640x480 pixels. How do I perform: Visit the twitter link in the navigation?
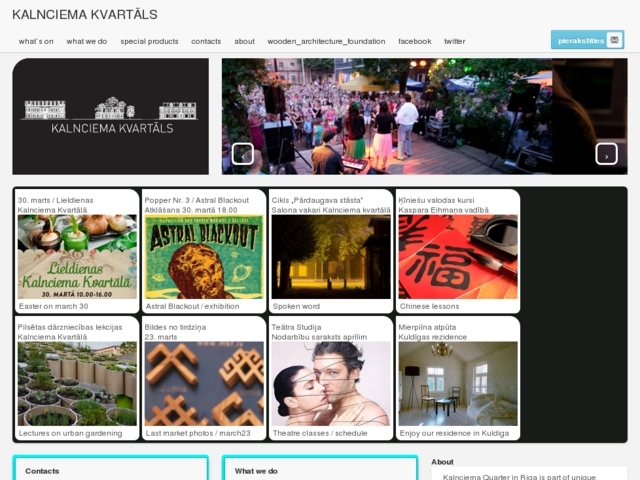pos(454,41)
